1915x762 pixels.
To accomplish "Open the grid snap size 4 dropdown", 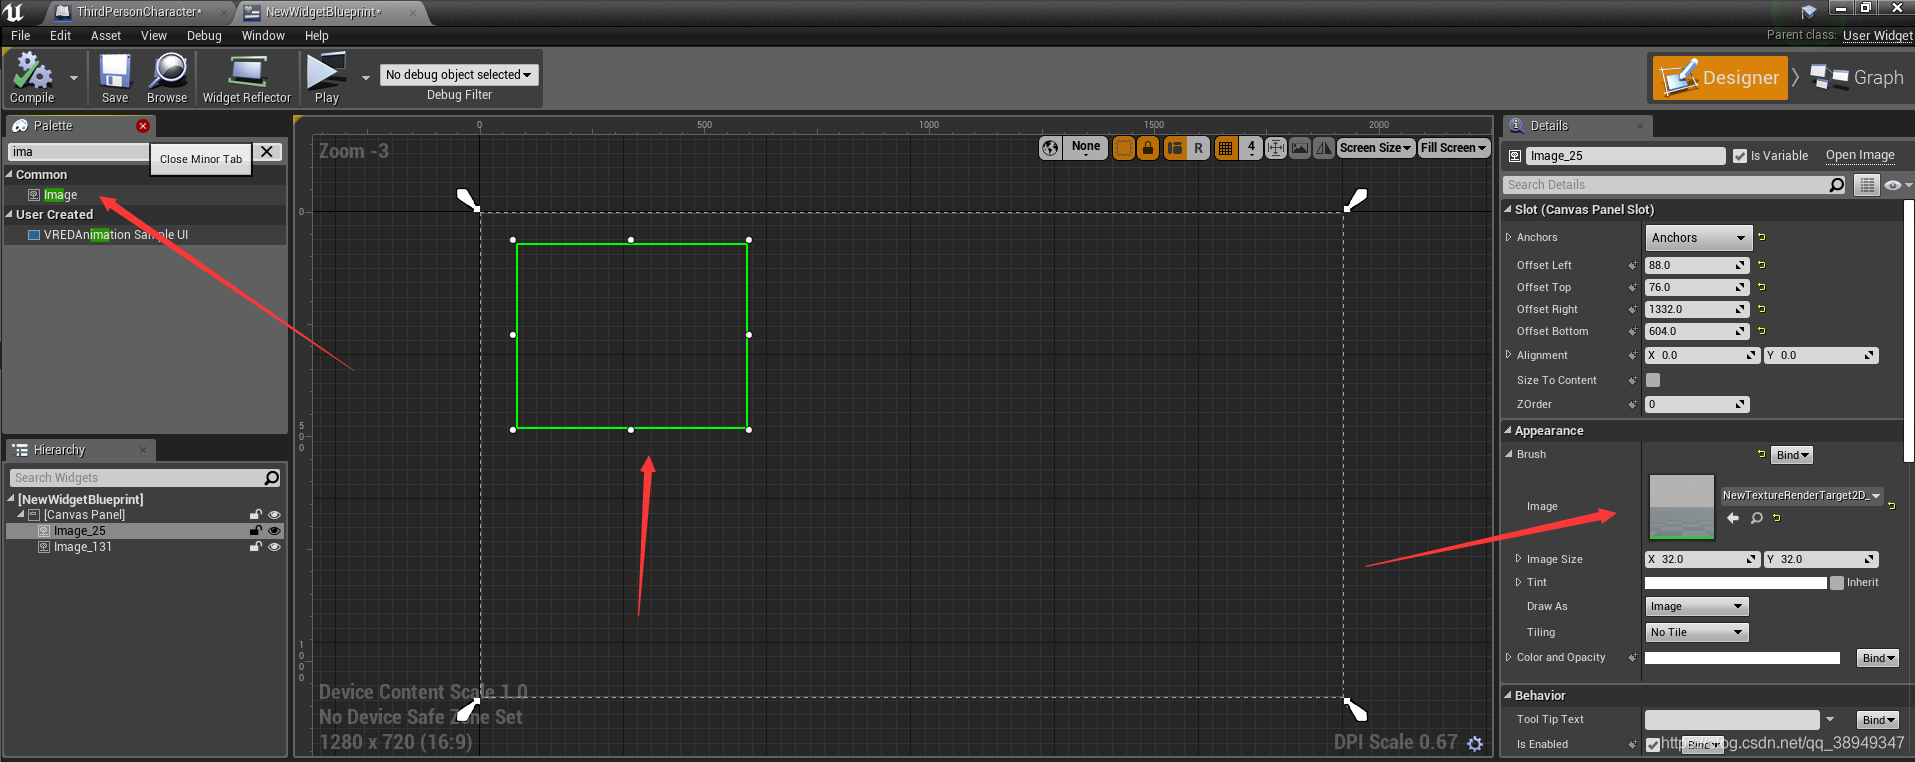I will point(1251,148).
